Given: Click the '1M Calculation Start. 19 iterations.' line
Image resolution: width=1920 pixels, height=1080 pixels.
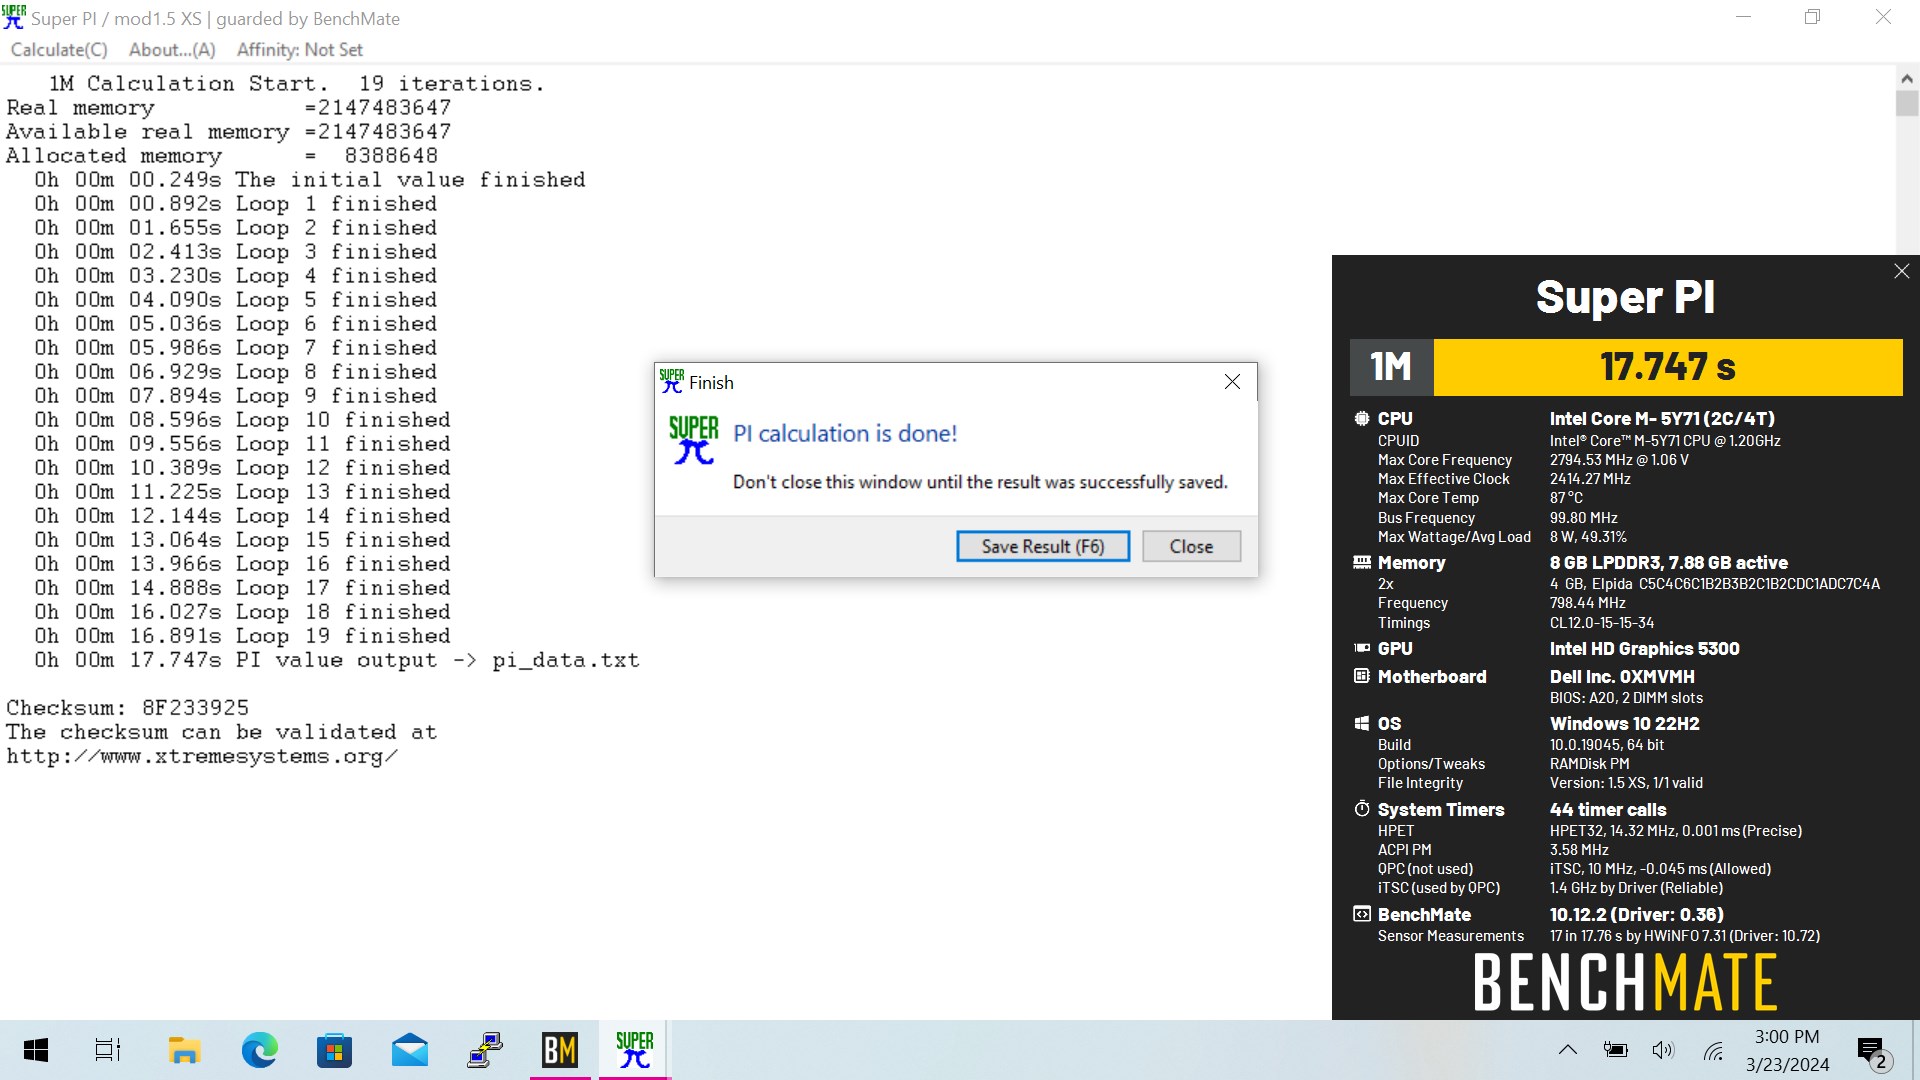Looking at the screenshot, I should click(297, 84).
